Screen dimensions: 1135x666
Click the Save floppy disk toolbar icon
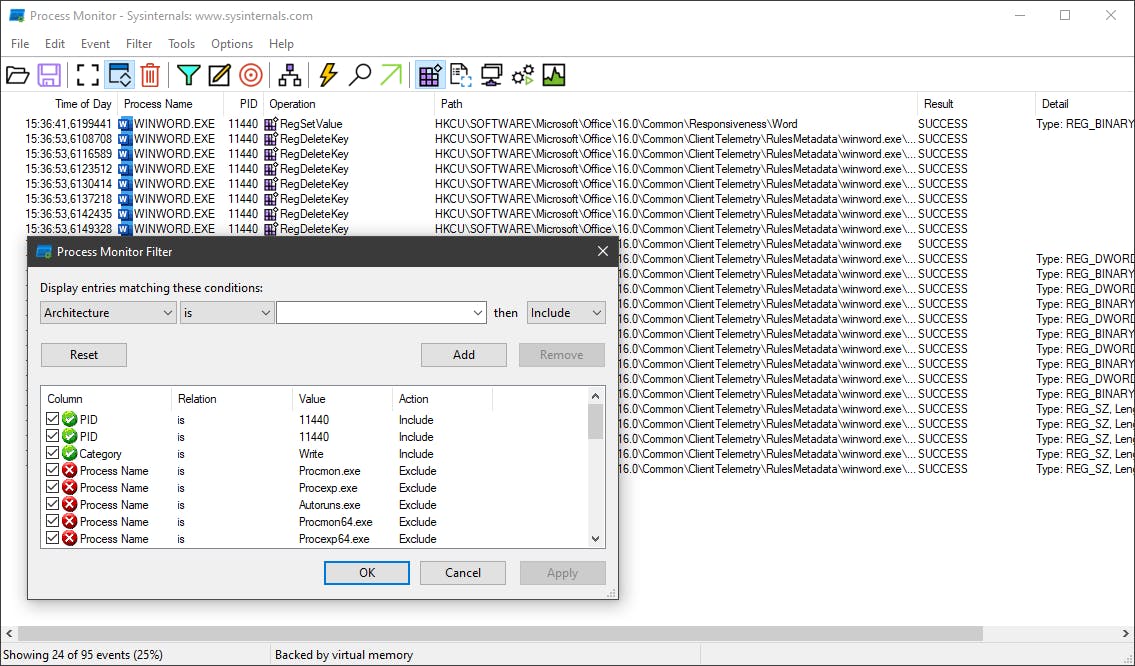[49, 75]
